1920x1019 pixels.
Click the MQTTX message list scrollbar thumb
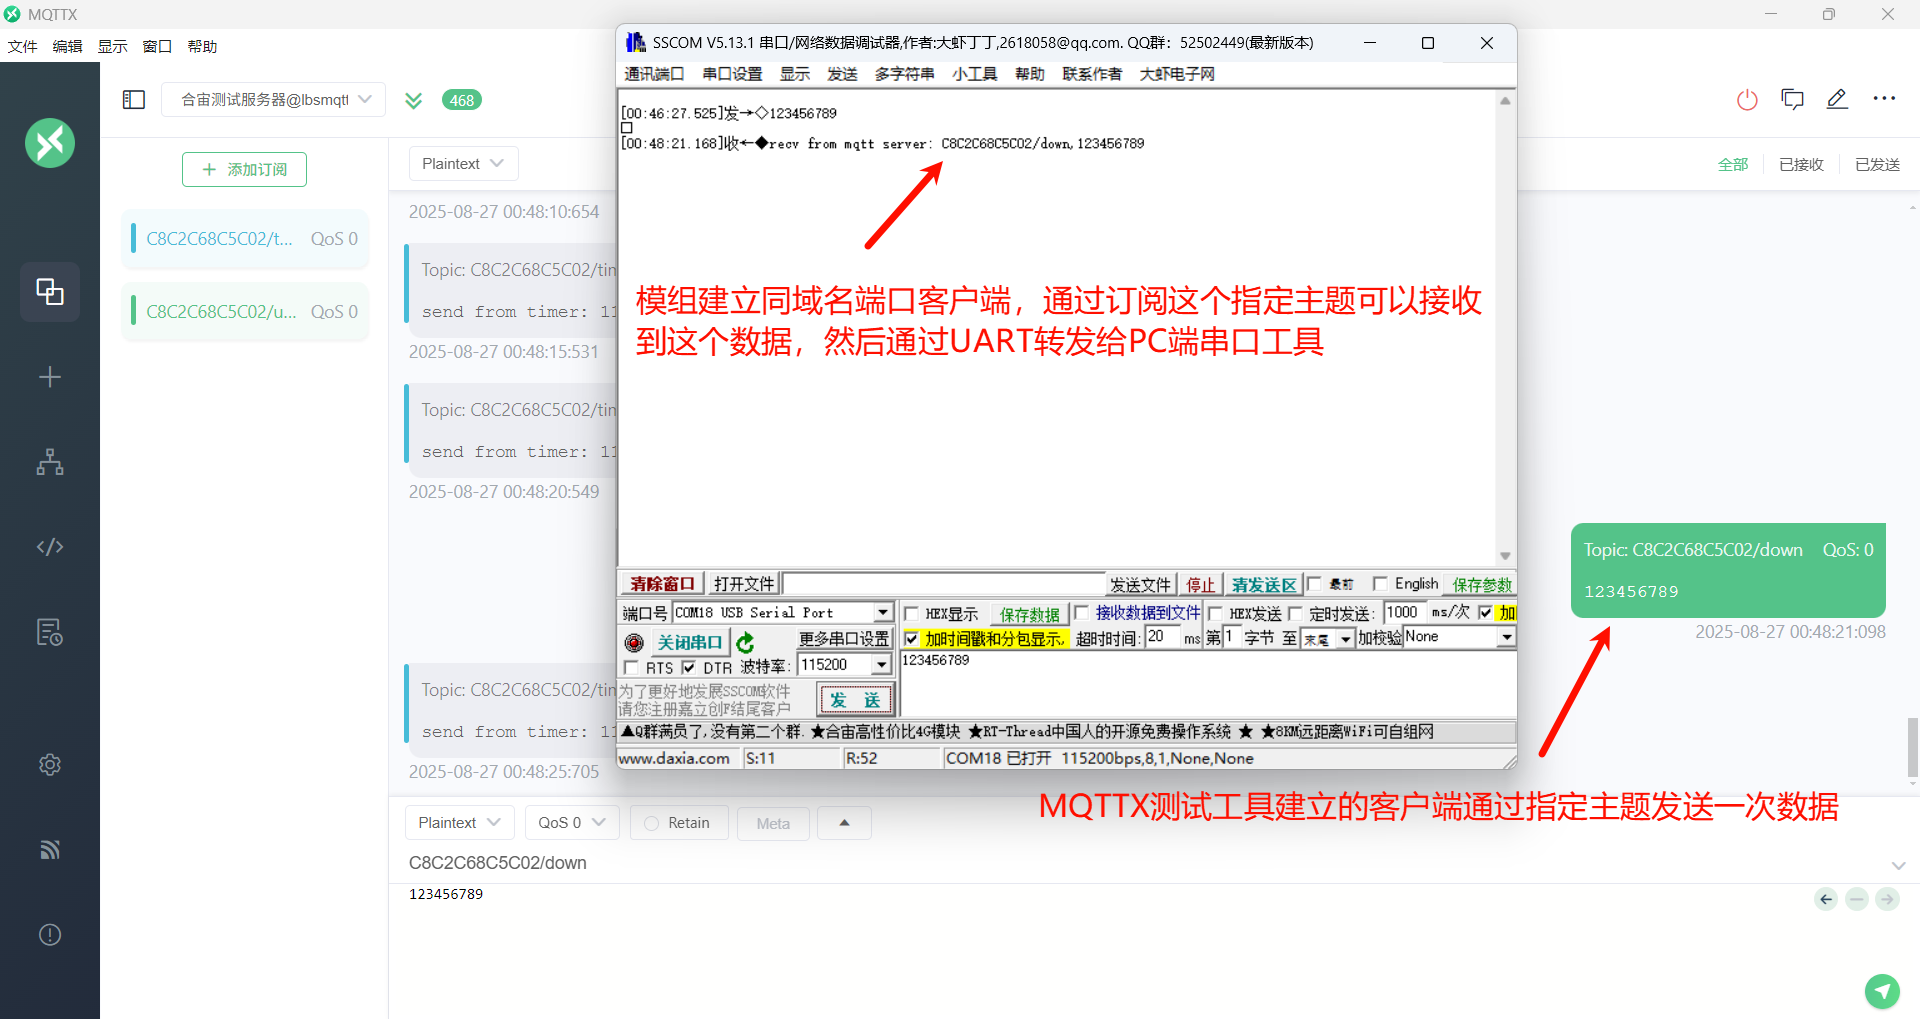tap(1913, 747)
